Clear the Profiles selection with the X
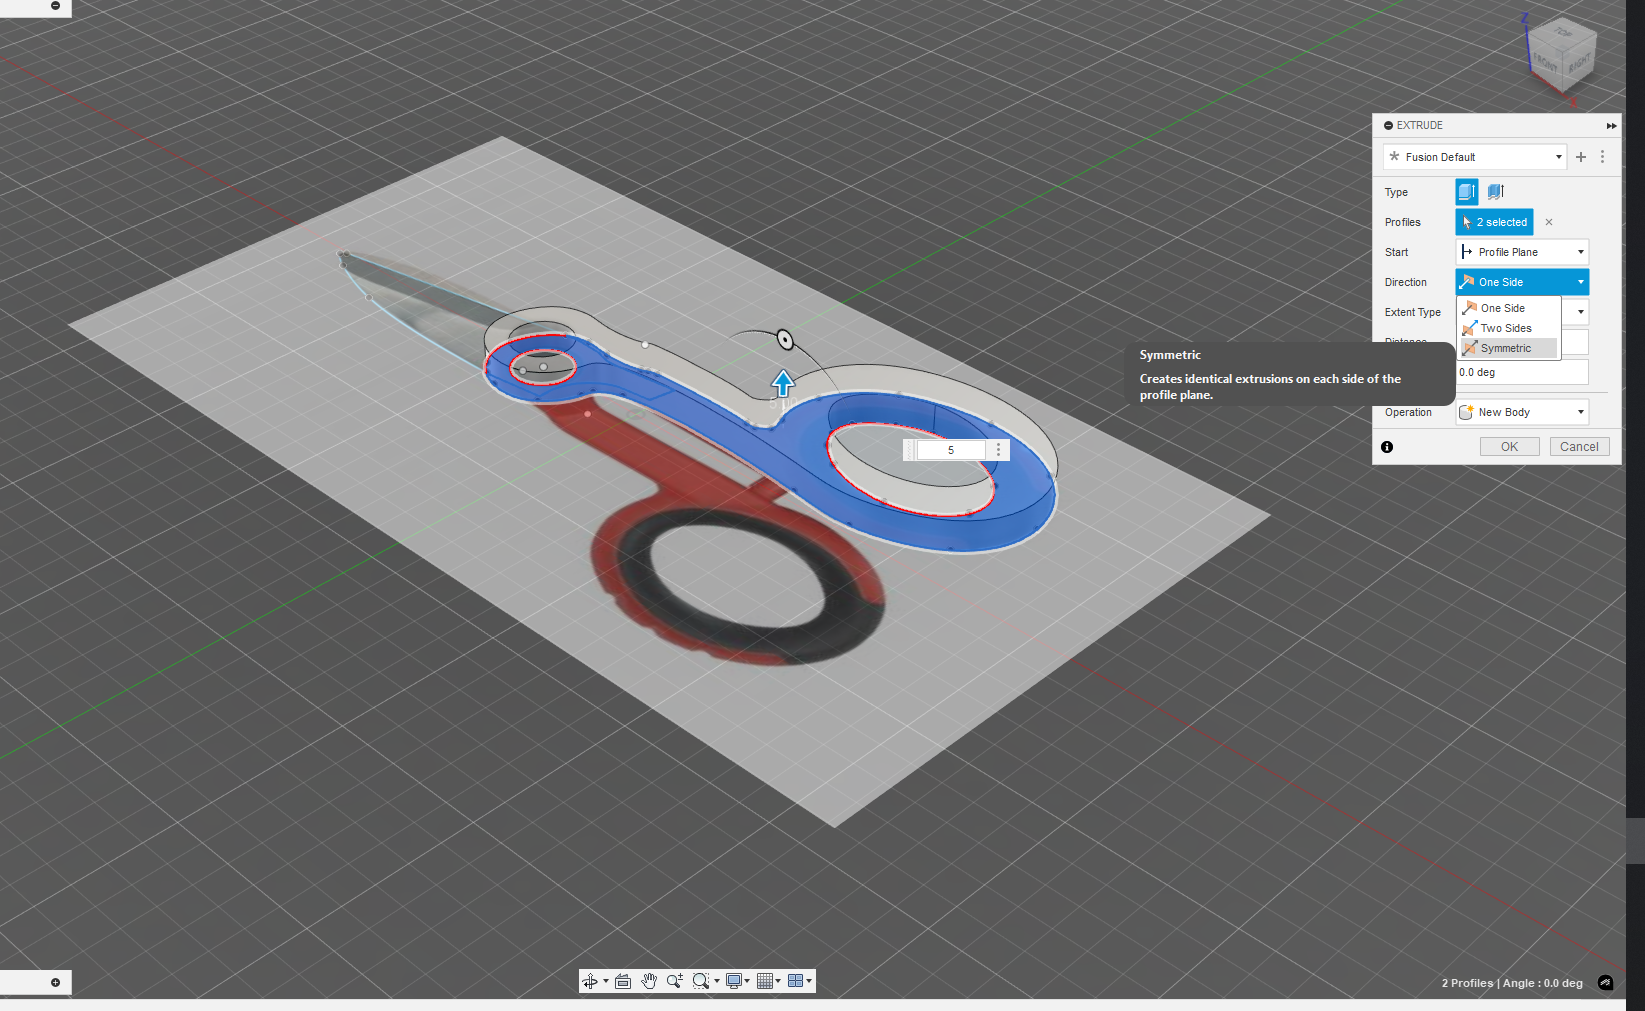Screen dimensions: 1645x1011 (1549, 222)
